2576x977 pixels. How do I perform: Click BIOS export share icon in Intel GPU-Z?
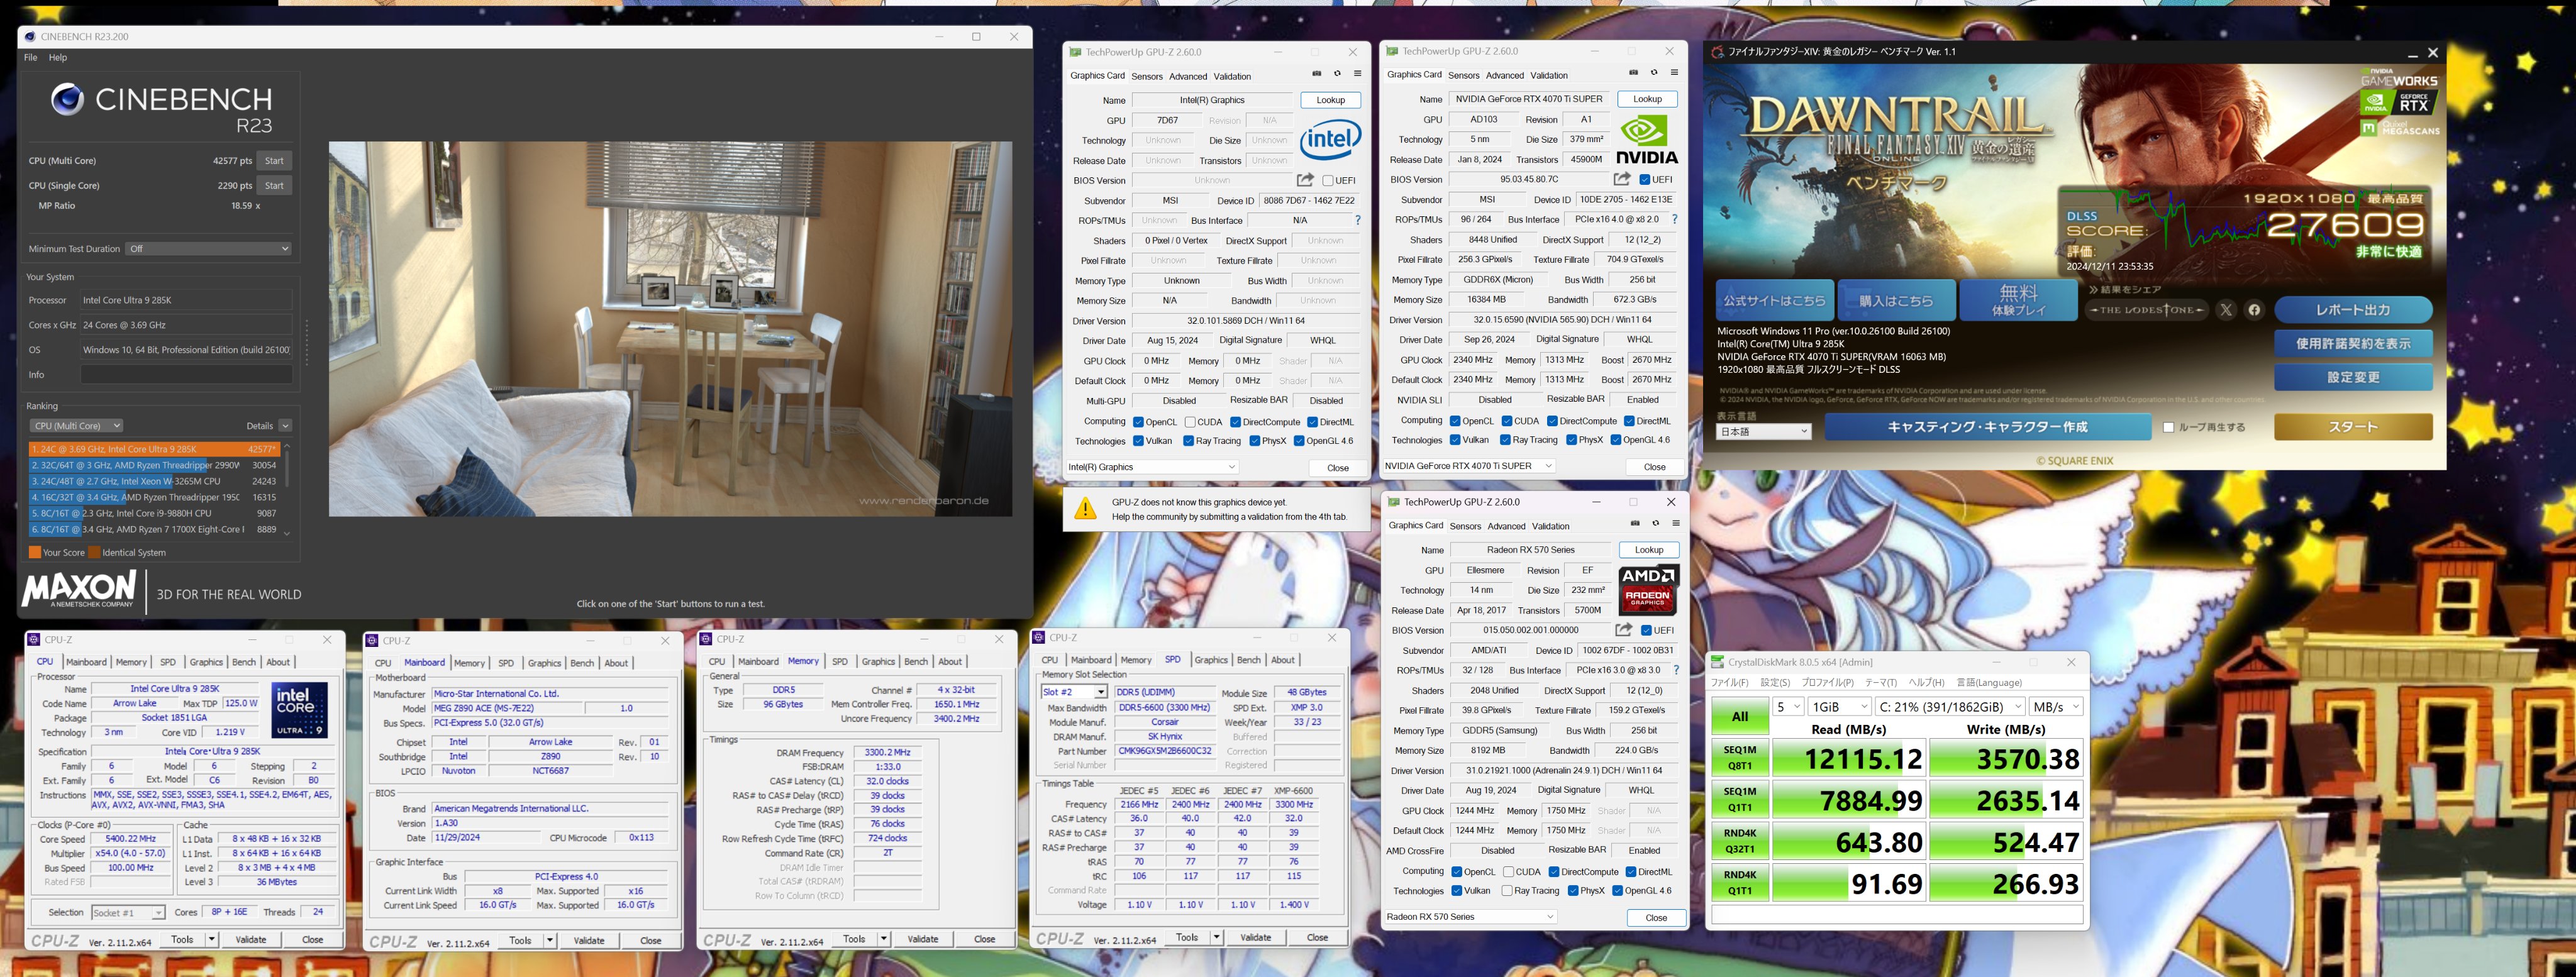coord(1305,180)
